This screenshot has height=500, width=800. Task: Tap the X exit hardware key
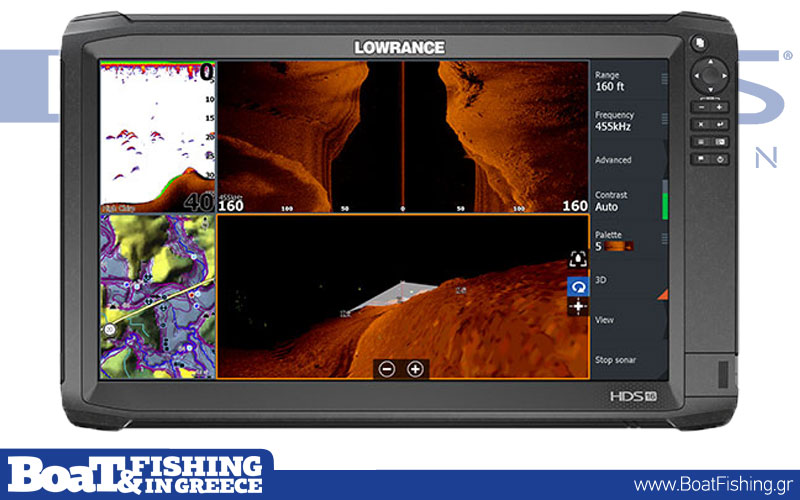coord(701,124)
